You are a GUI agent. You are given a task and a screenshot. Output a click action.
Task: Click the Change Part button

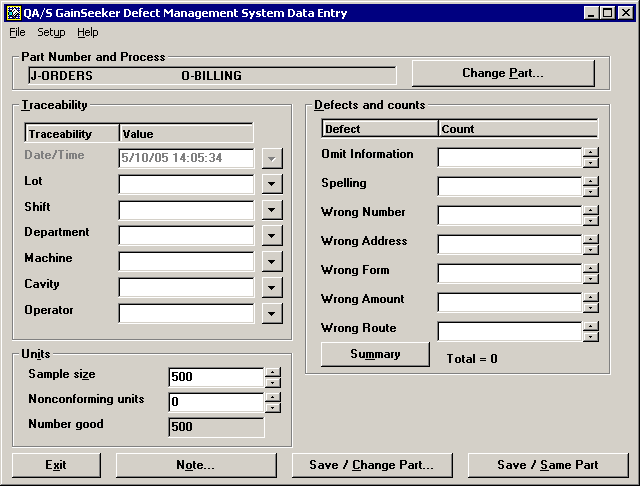coord(503,73)
